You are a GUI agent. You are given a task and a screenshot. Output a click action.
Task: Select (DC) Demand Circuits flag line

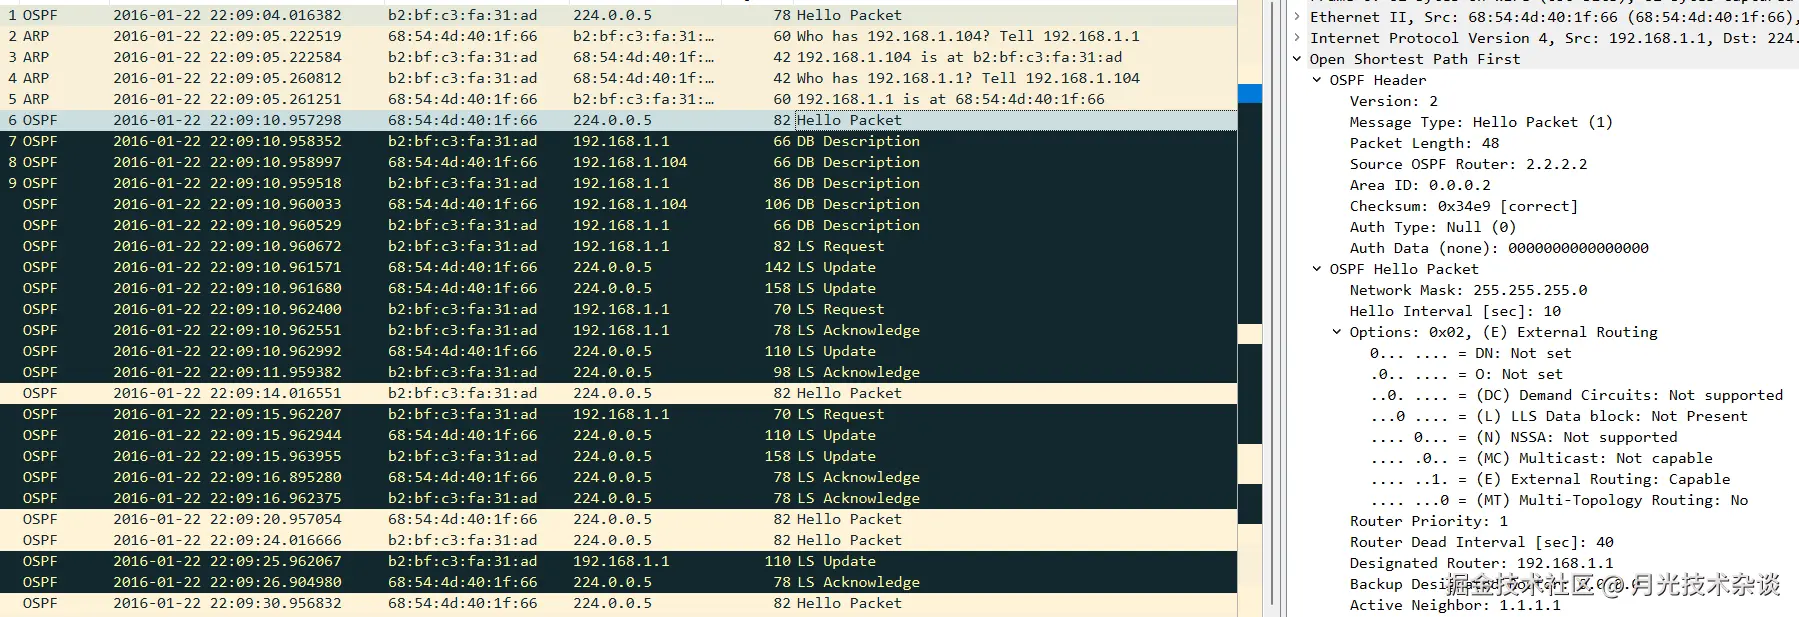(1576, 395)
